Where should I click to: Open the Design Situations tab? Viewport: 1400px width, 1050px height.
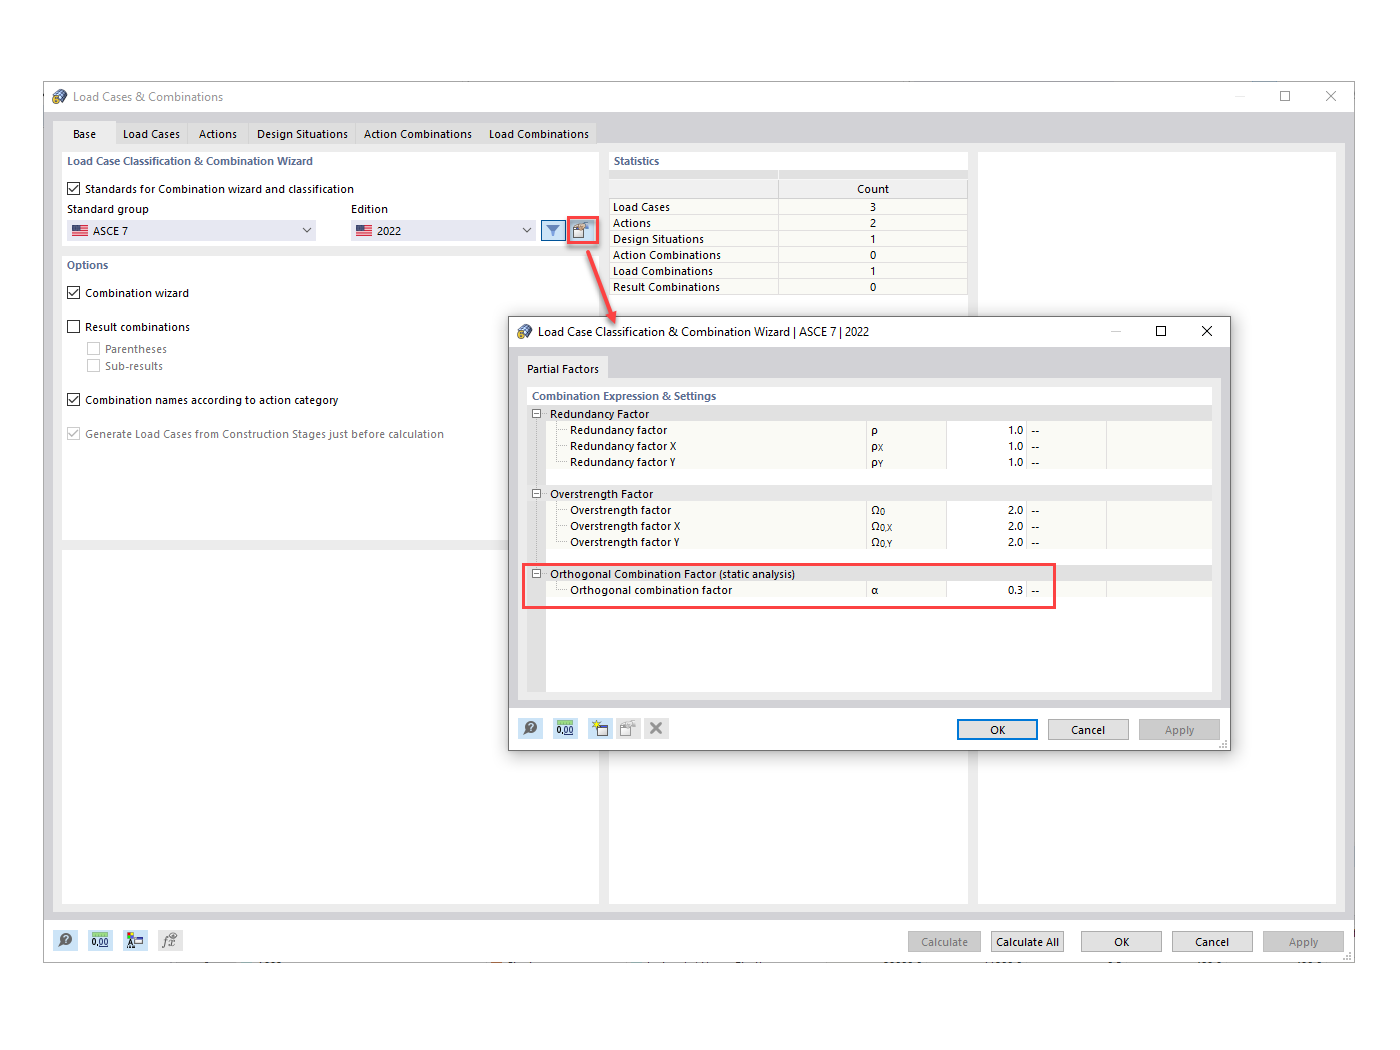302,134
